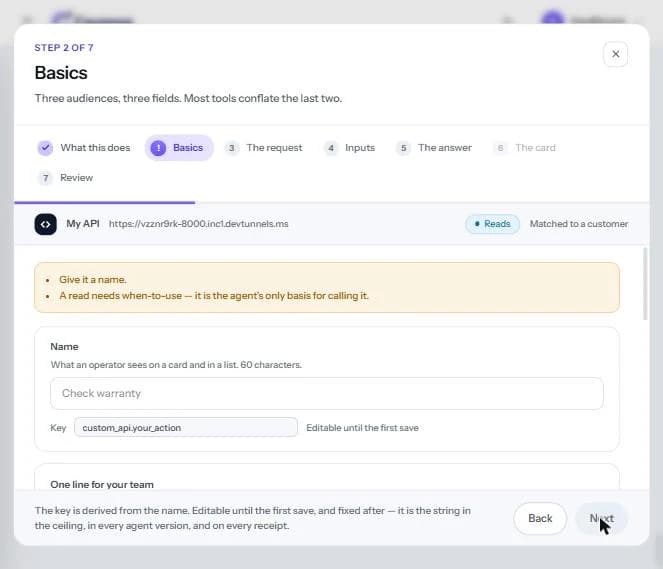Click the checkmark icon beside What this does
Viewport: 663px width, 569px height.
(45, 148)
